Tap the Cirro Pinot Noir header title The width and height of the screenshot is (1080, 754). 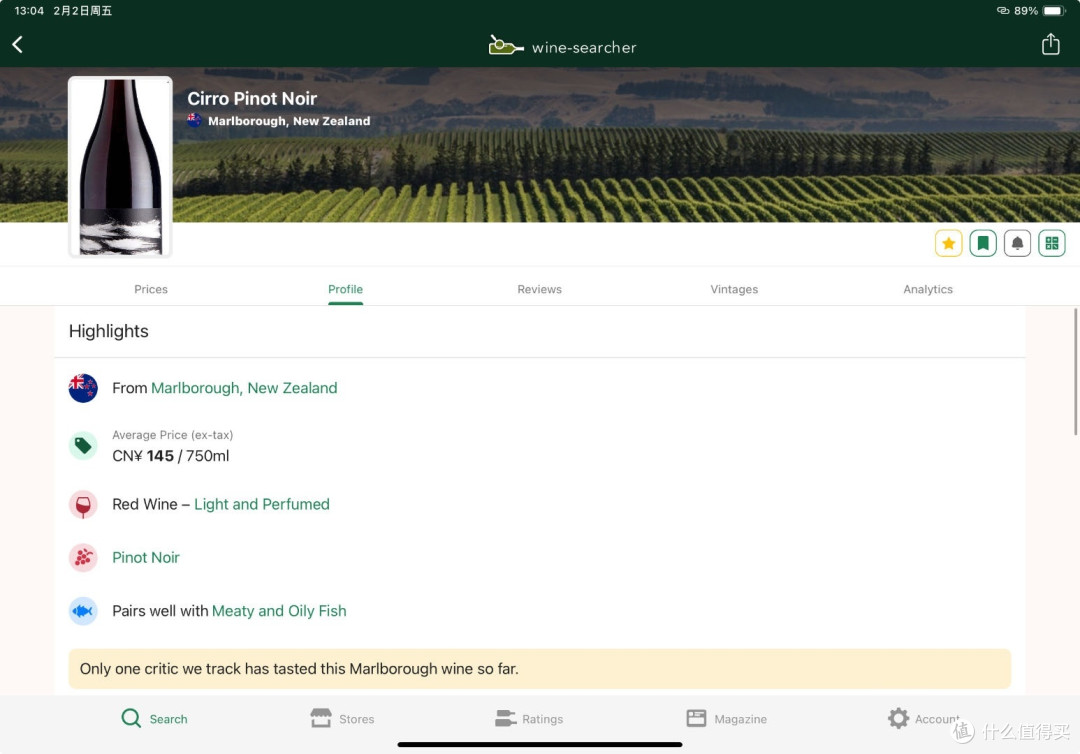click(252, 98)
